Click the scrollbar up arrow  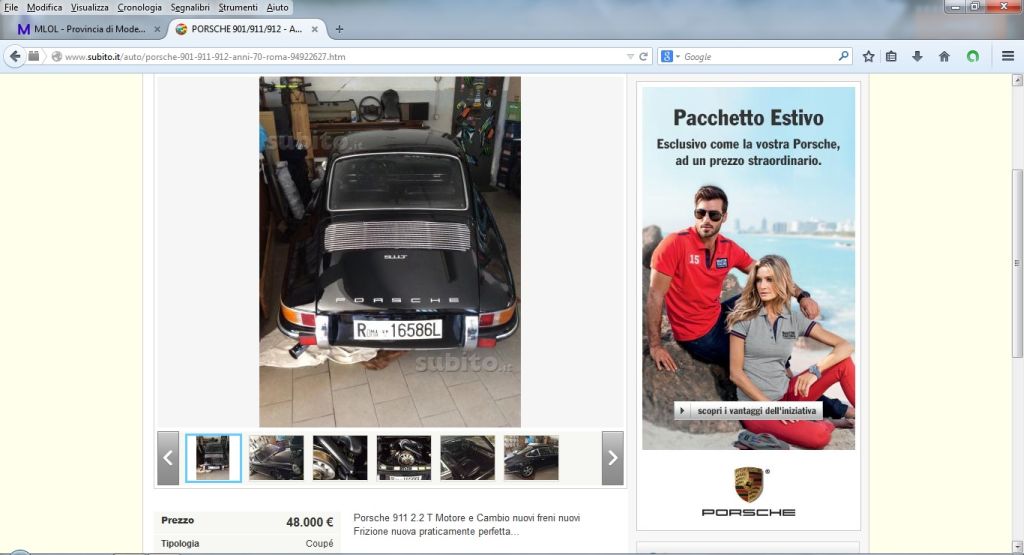click(1017, 80)
